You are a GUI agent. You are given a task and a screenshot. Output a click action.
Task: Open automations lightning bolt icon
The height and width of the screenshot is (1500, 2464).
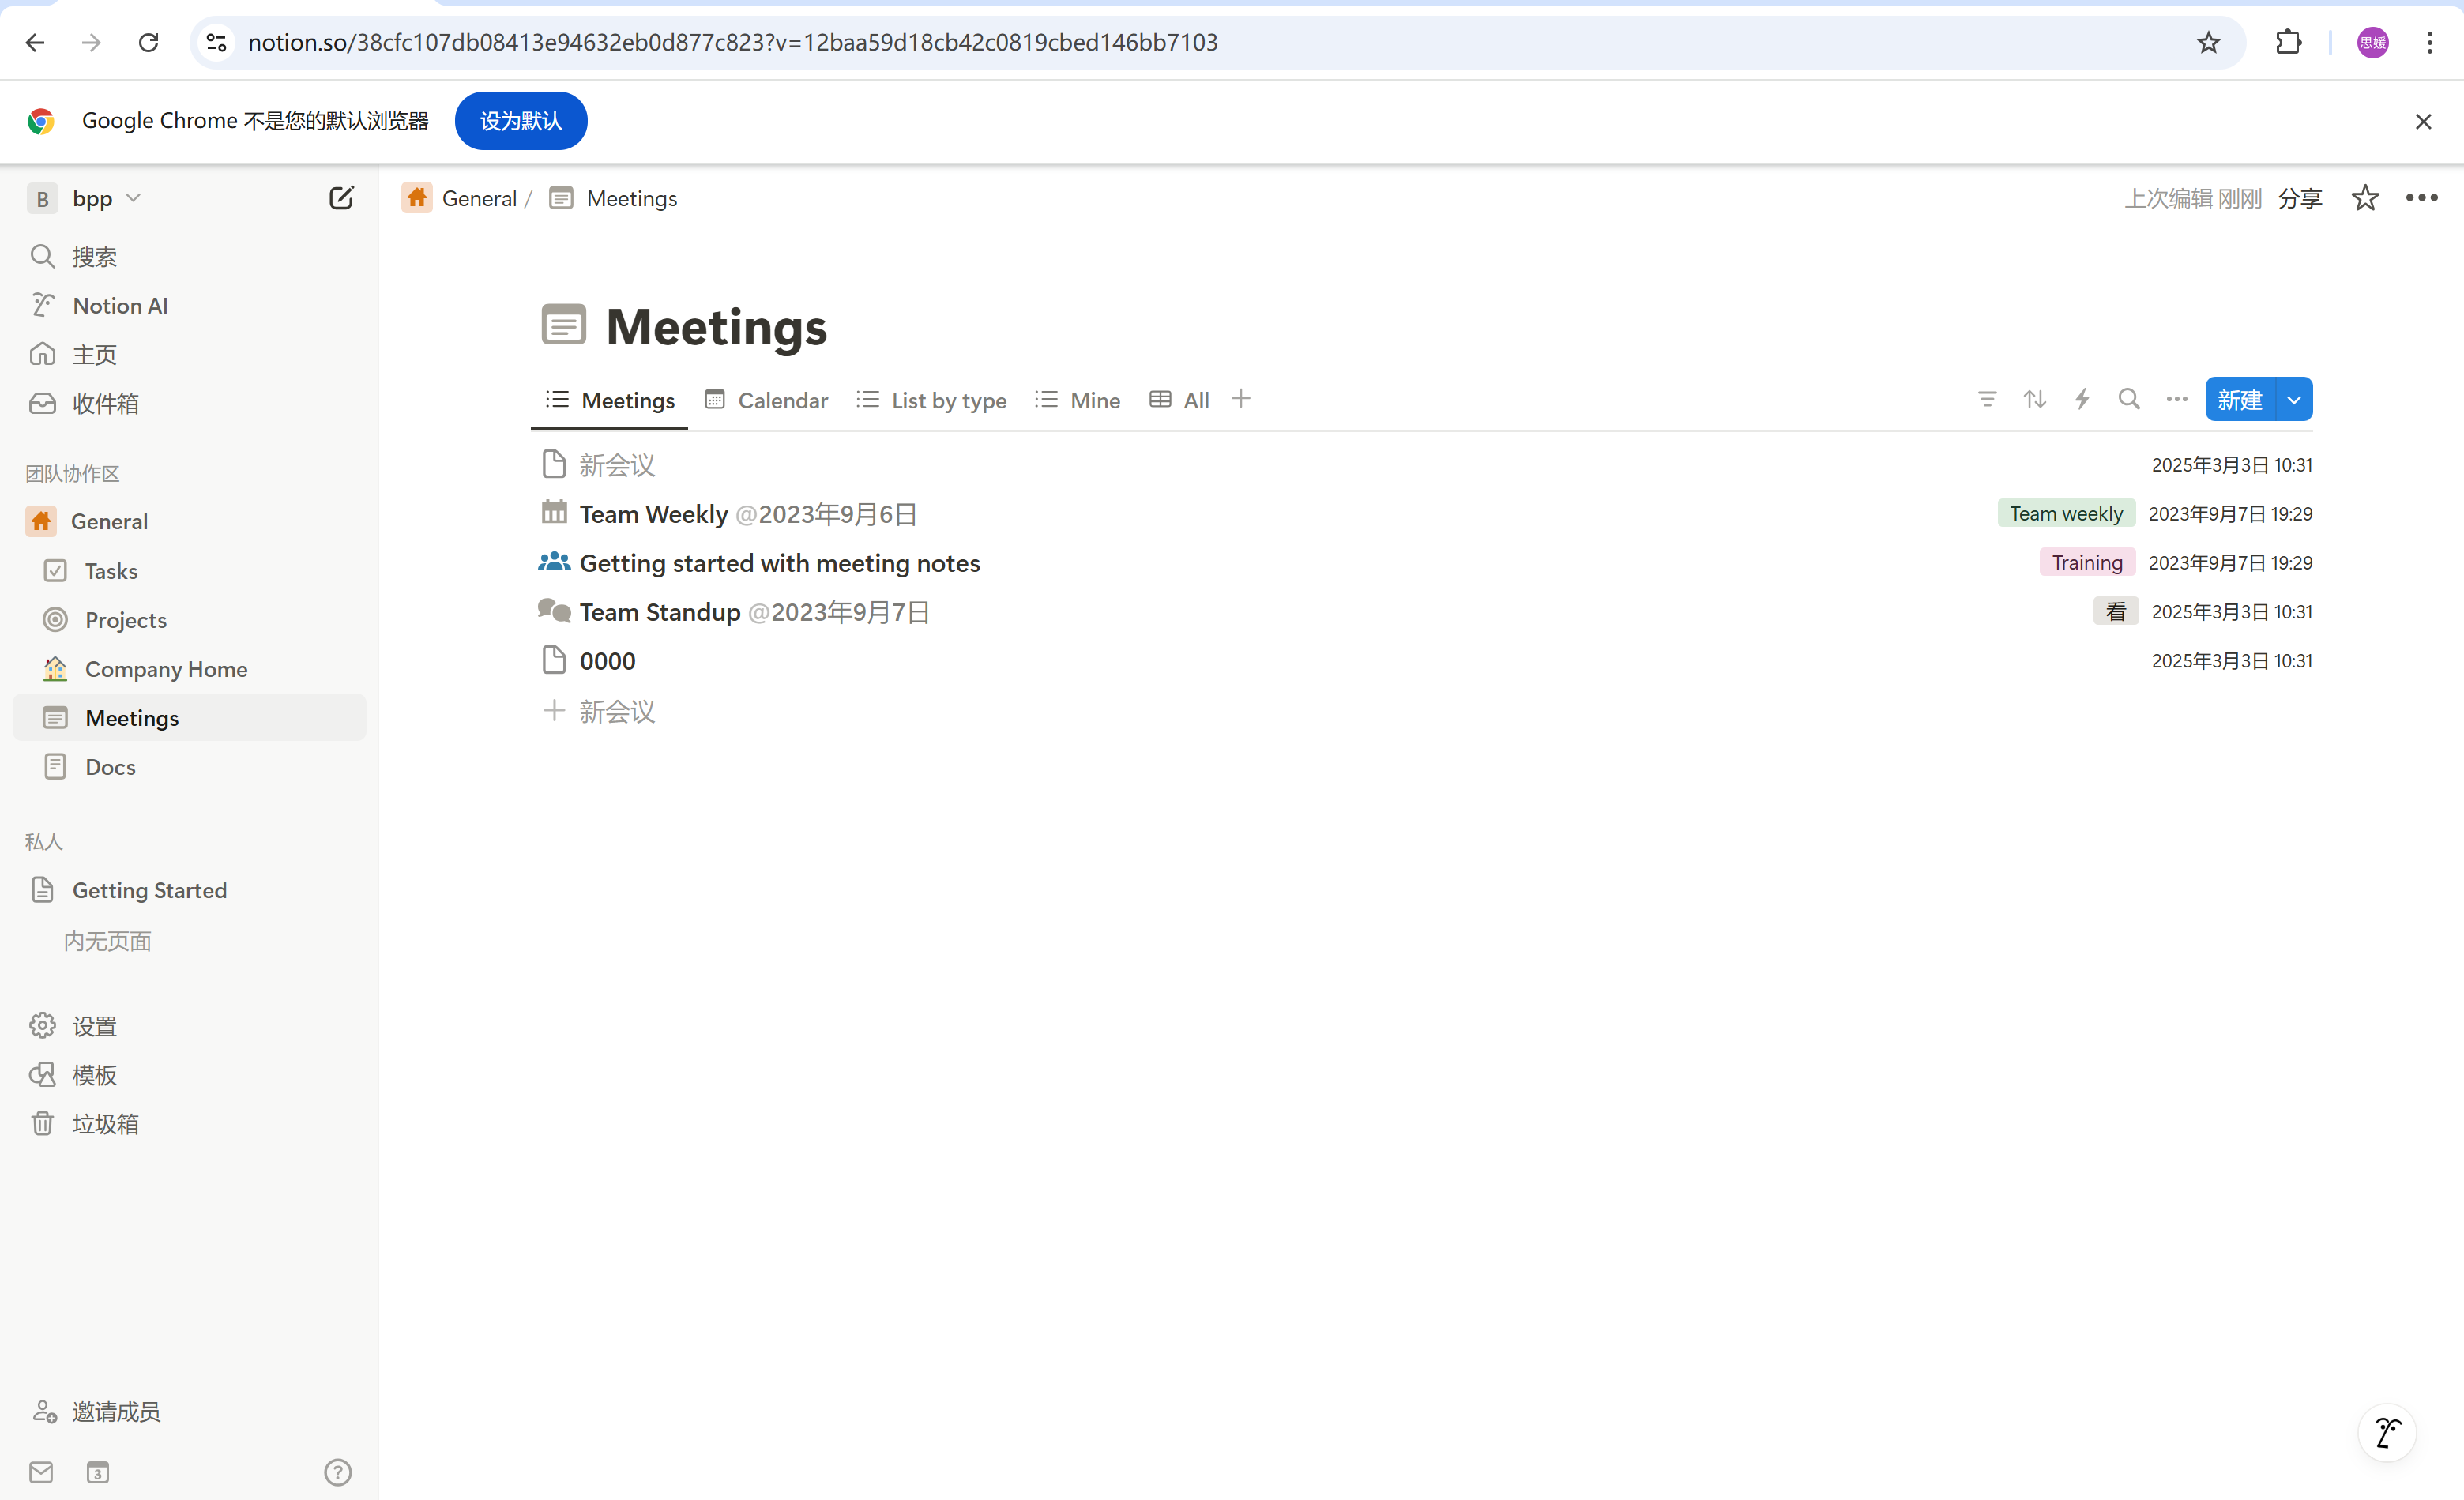pyautogui.click(x=2082, y=400)
